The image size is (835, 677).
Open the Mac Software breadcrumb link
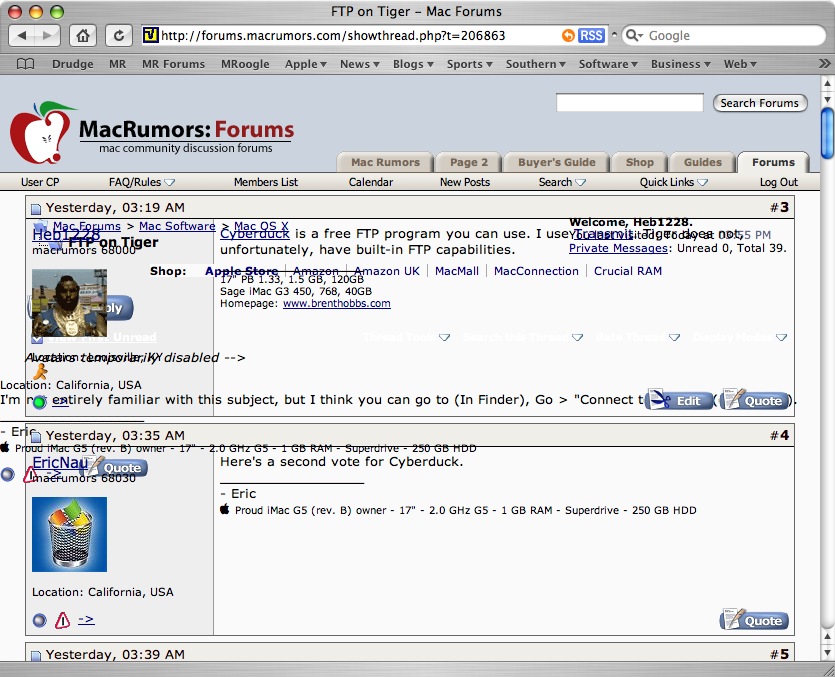click(177, 226)
